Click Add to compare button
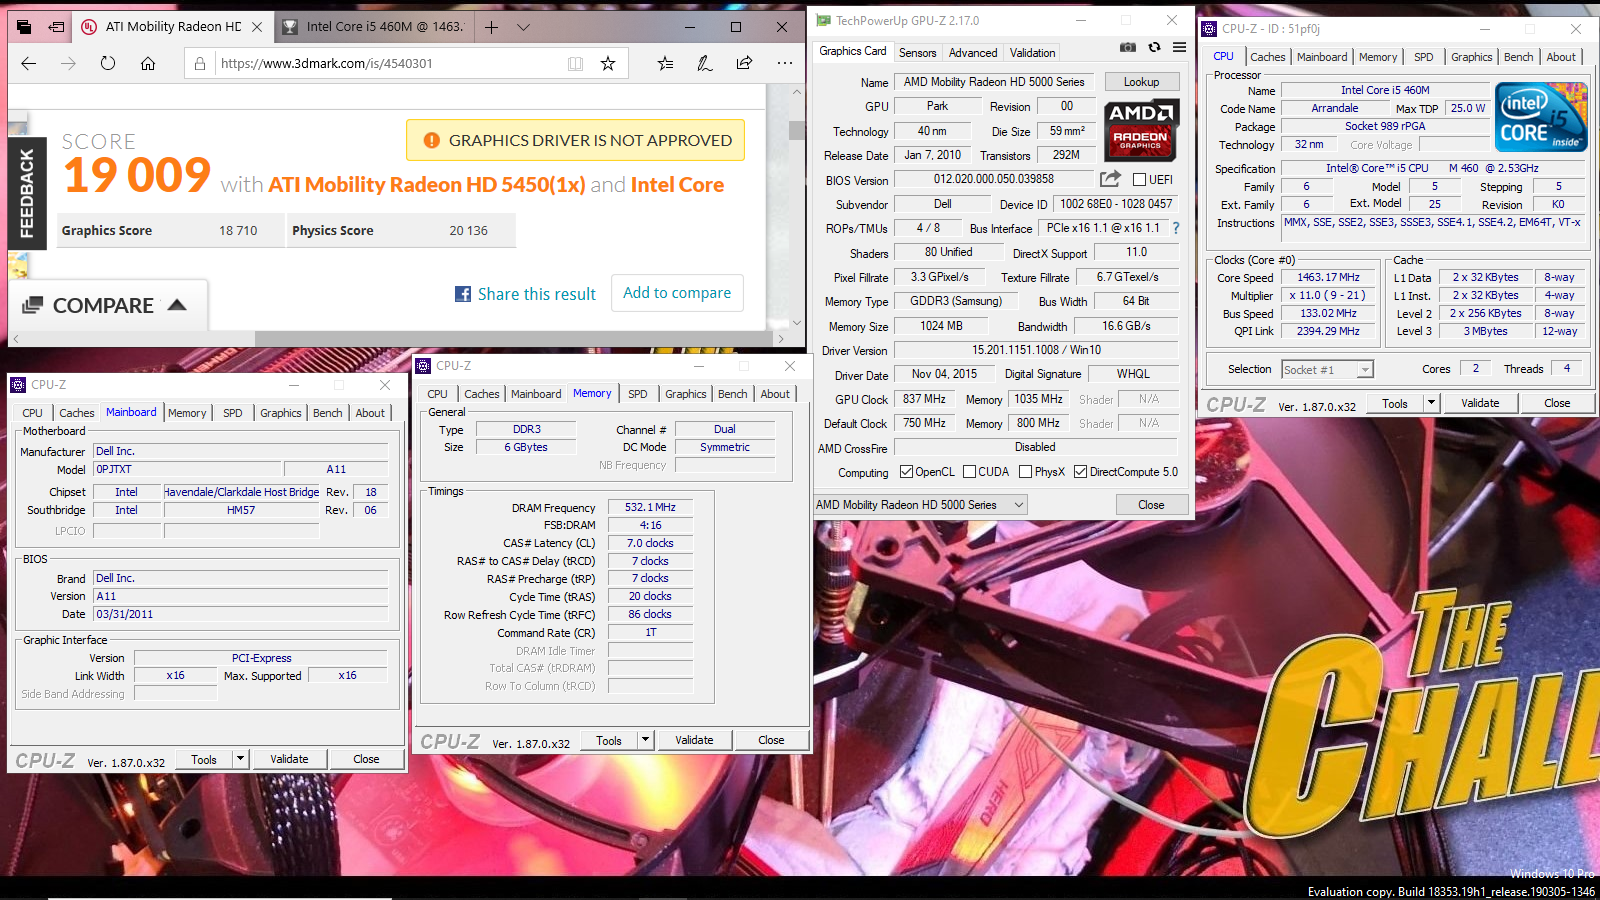Viewport: 1600px width, 900px height. [677, 293]
